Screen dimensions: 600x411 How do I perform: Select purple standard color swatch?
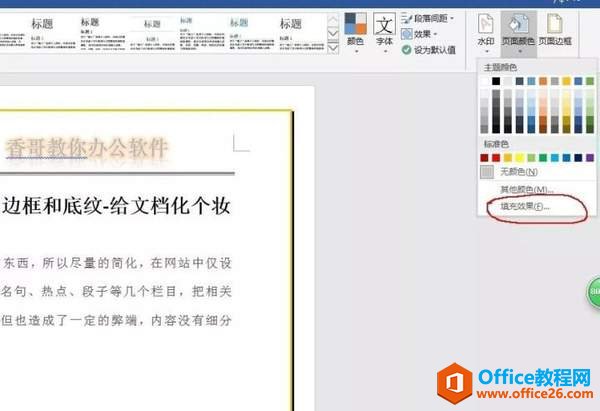(x=590, y=158)
